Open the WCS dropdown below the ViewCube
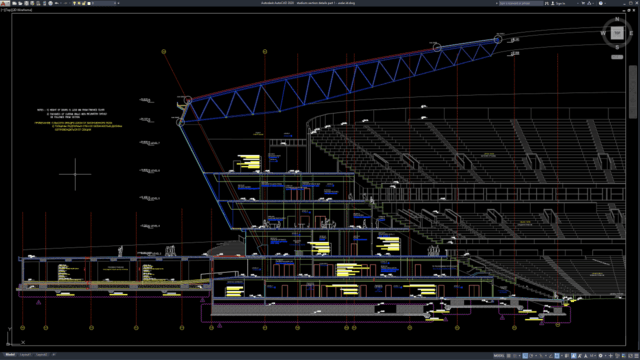640x360 pixels. (617, 57)
